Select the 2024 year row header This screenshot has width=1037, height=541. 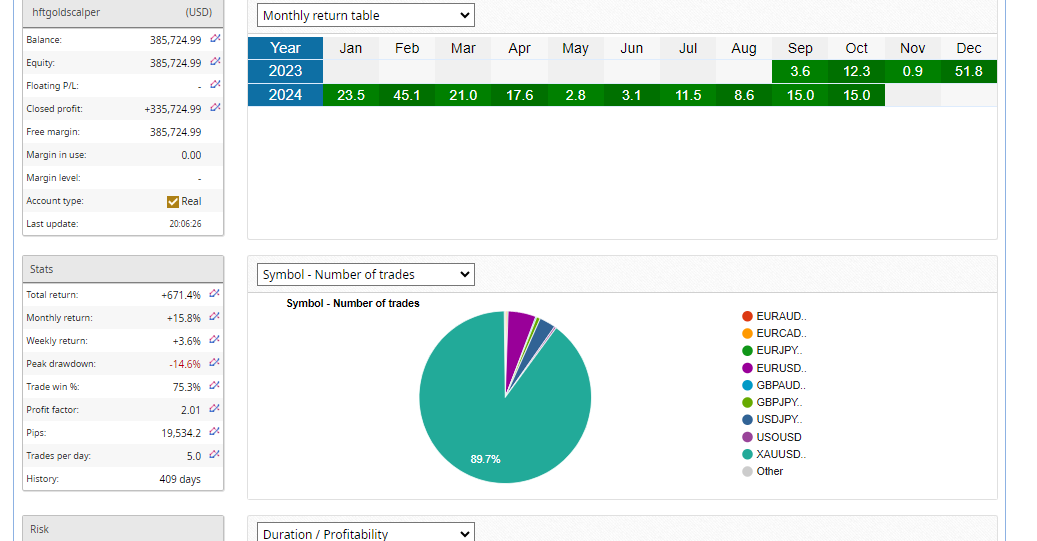pos(285,95)
